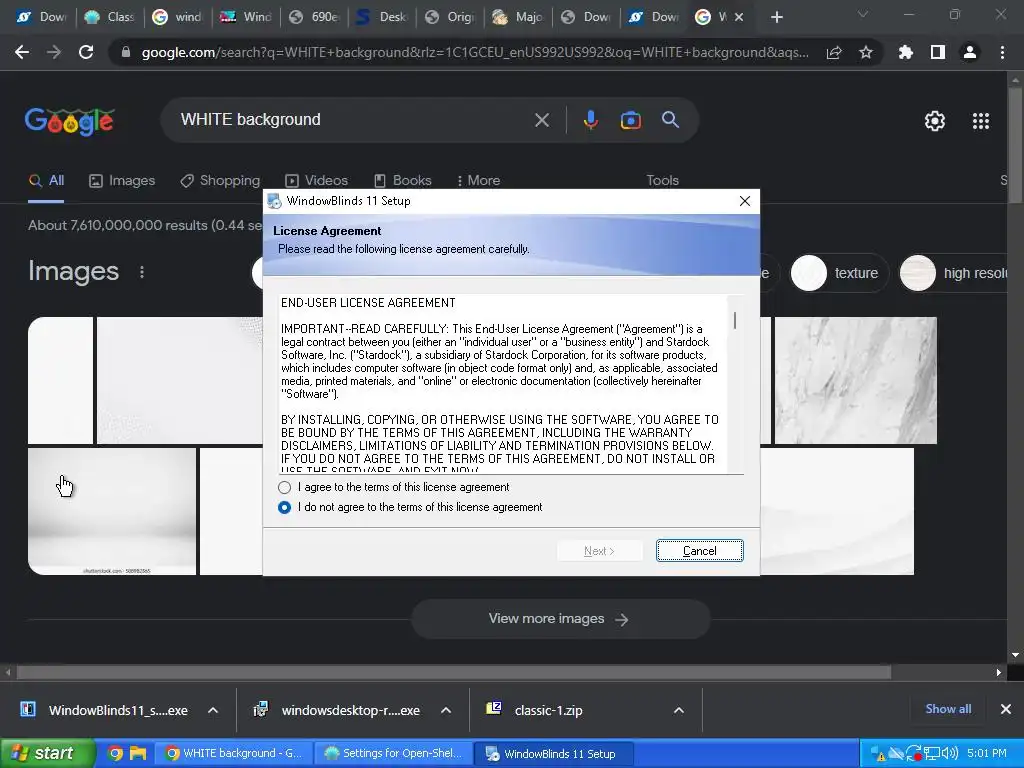
Task: Open a new Chrome tab
Action: 776,17
